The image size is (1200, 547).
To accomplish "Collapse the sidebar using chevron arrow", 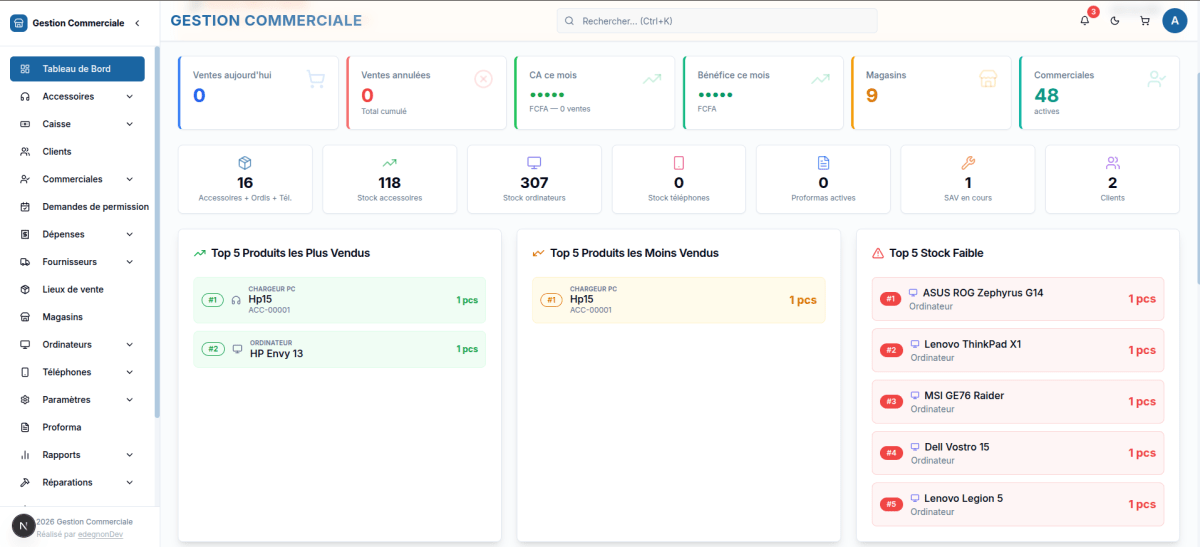I will 137,22.
